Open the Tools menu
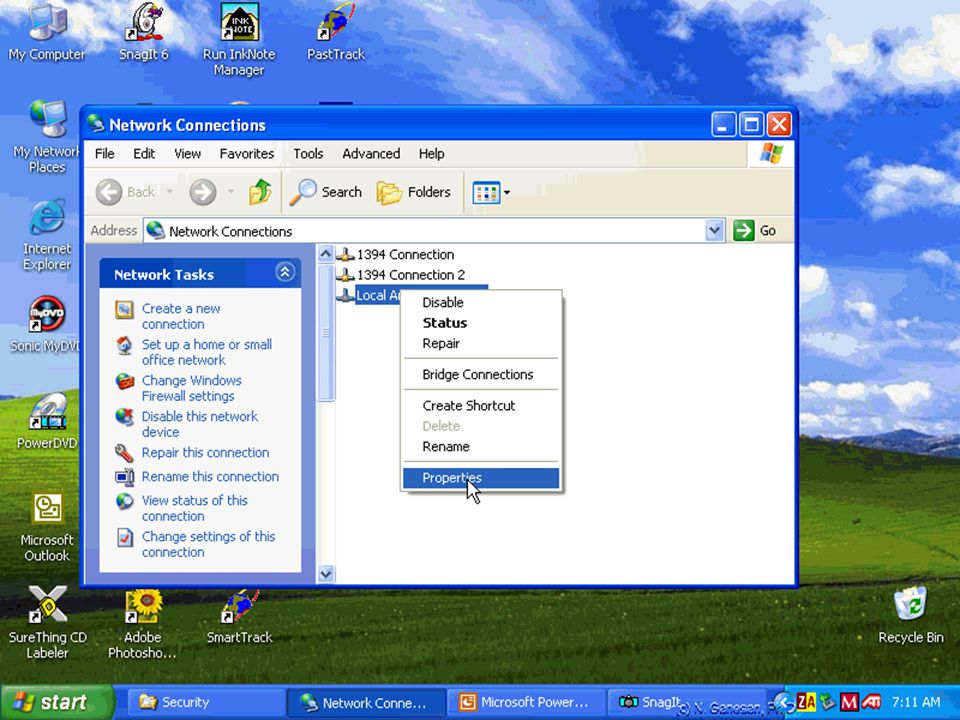Viewport: 960px width, 720px height. point(308,154)
